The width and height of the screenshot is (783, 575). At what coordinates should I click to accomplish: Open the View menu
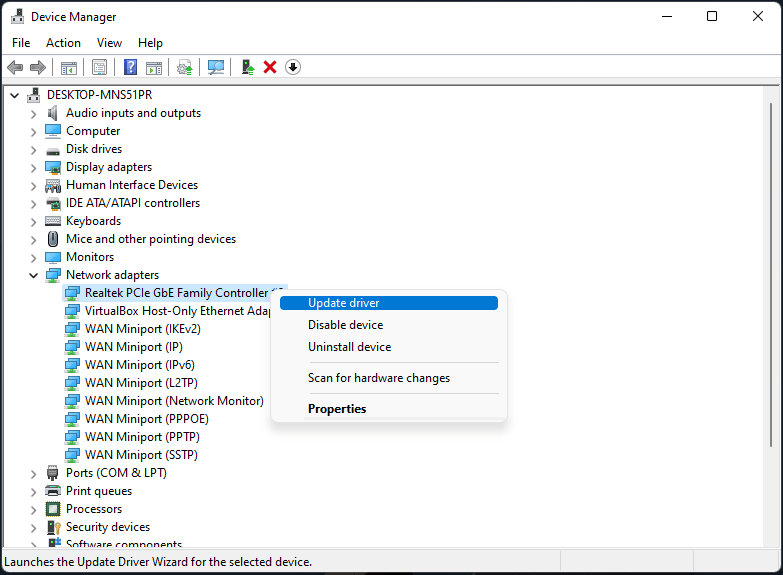pyautogui.click(x=109, y=43)
